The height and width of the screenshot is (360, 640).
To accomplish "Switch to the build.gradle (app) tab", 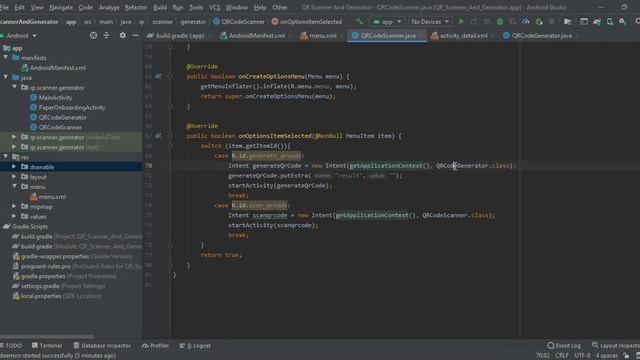I will point(176,36).
